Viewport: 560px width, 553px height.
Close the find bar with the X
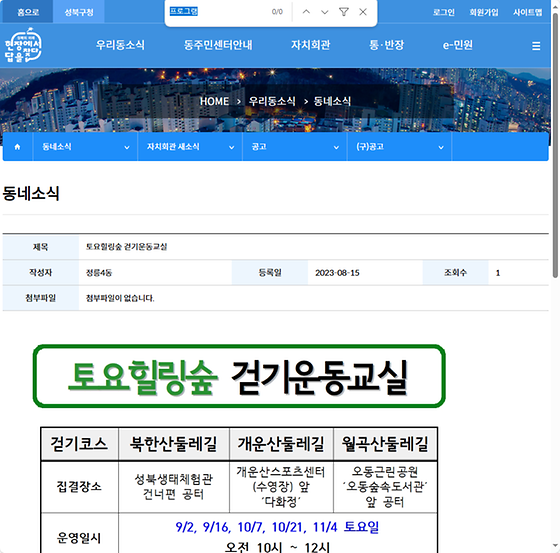click(363, 12)
